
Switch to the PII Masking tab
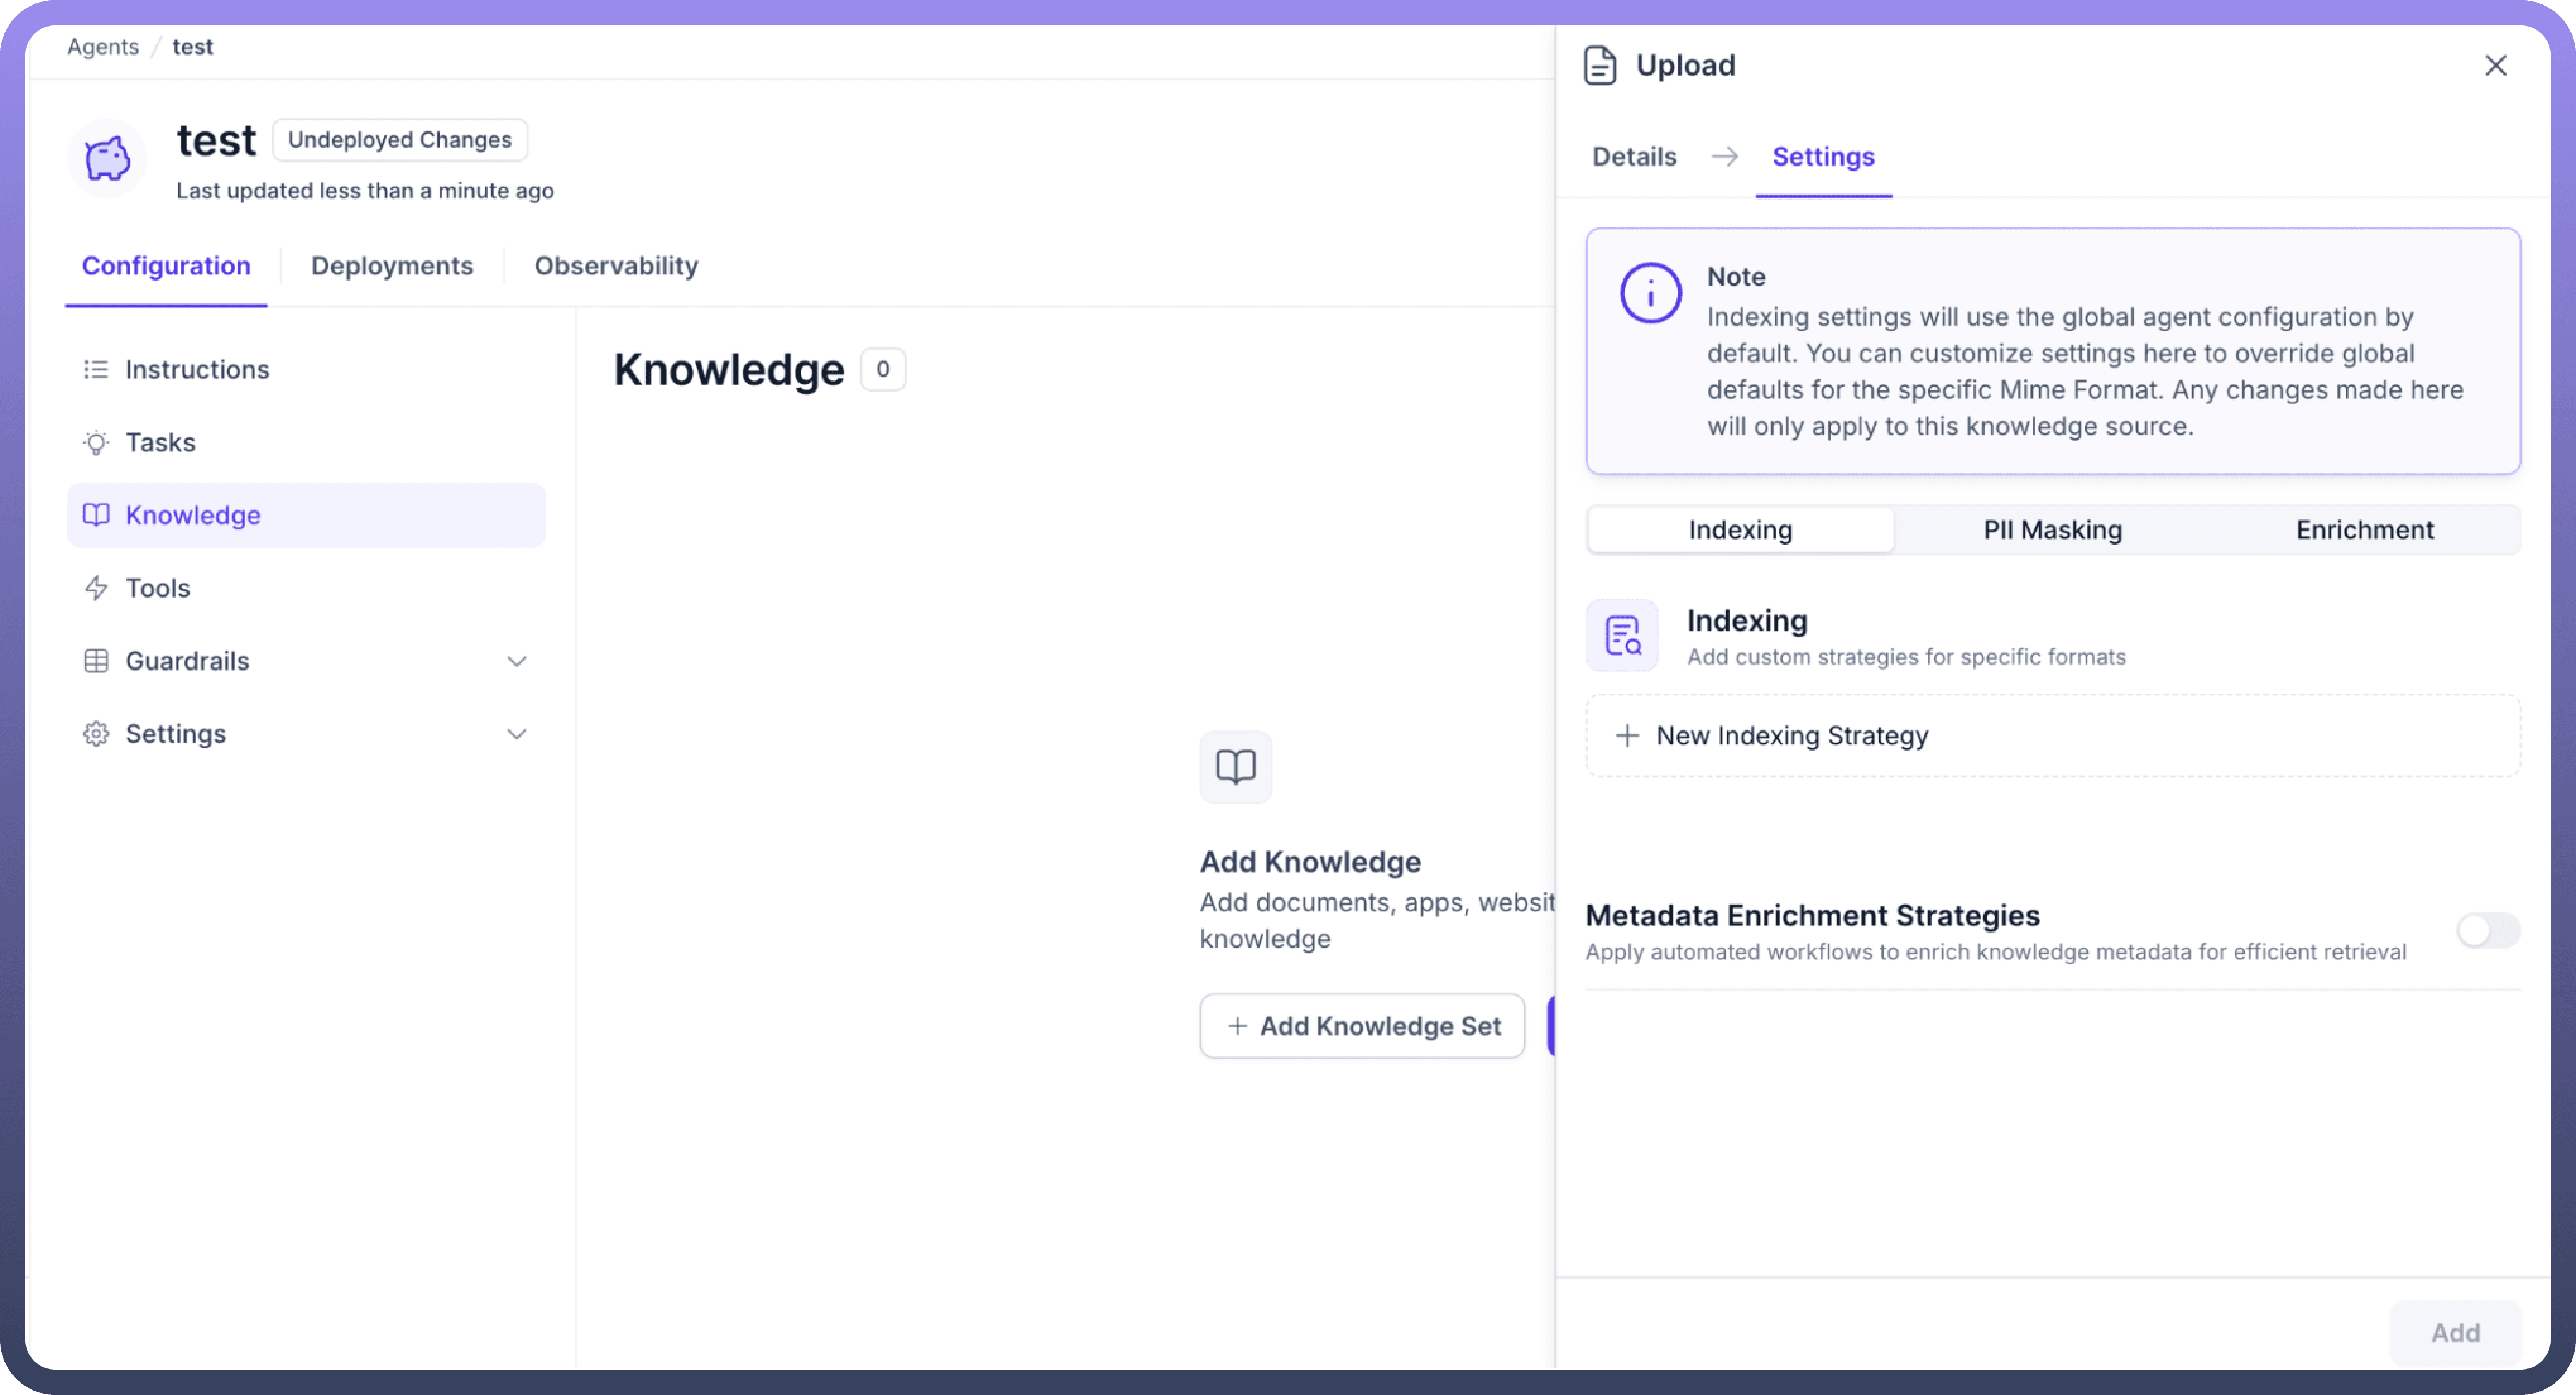point(2052,530)
